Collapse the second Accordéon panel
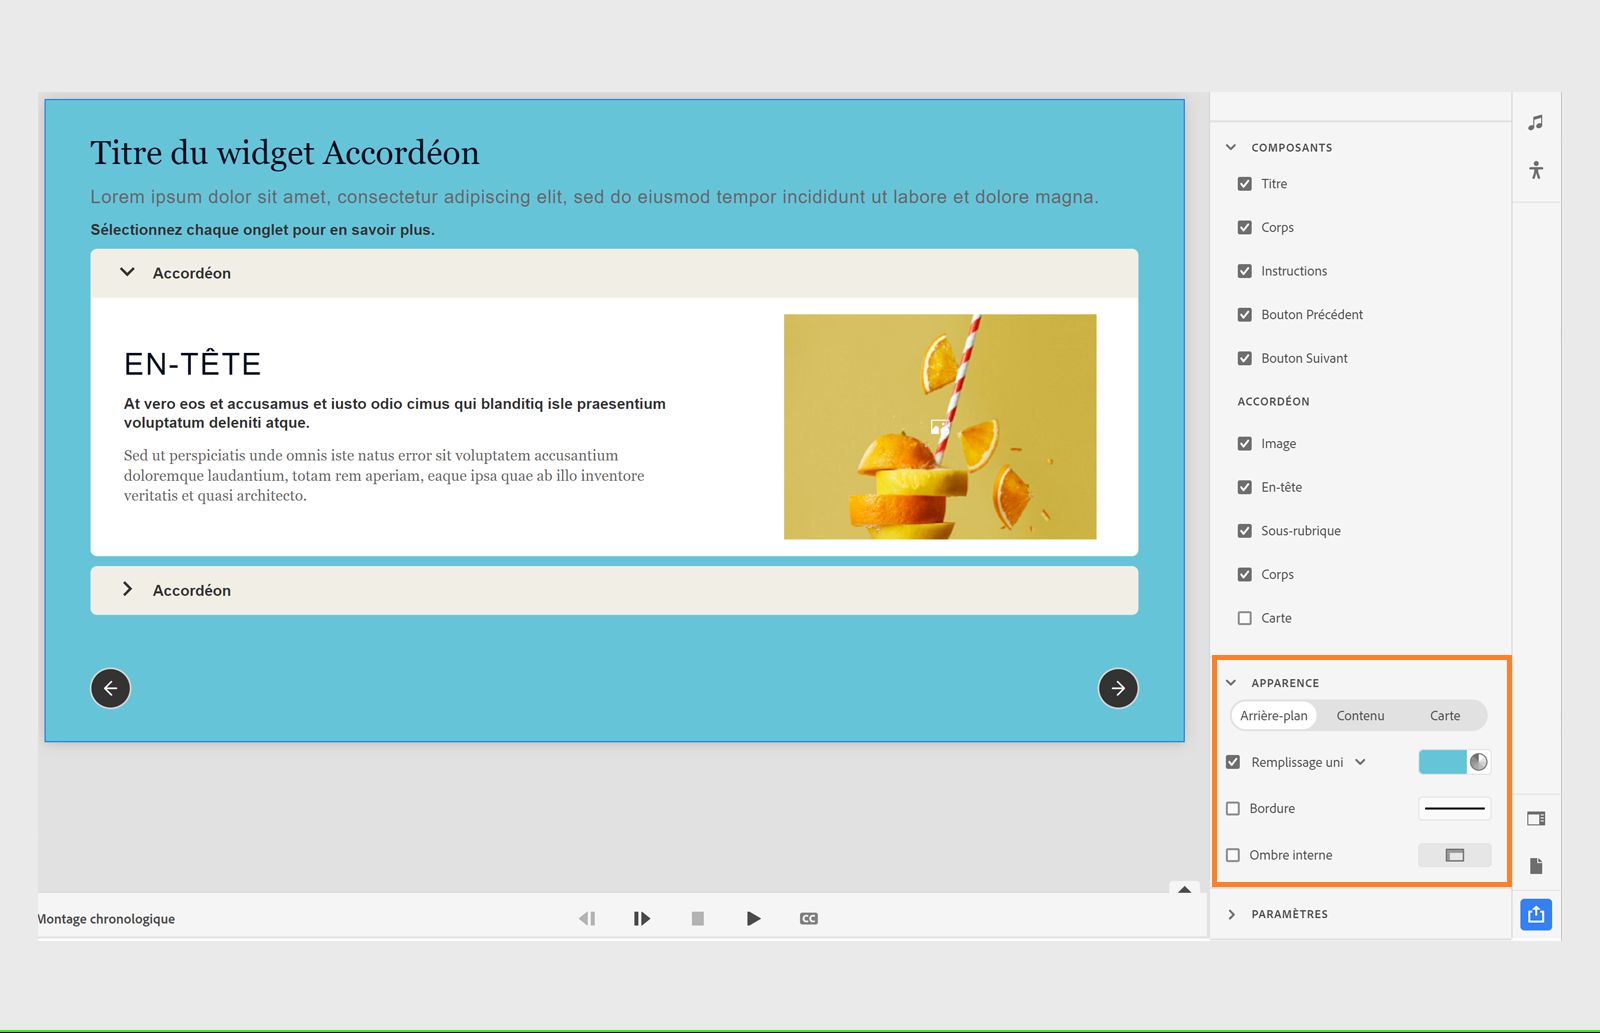Screen dimensions: 1600x1033 (x=127, y=590)
